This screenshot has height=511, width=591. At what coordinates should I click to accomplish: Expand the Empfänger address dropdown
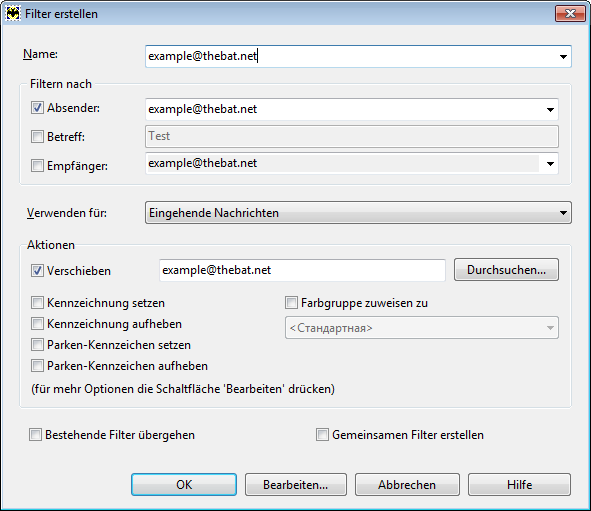(550, 164)
